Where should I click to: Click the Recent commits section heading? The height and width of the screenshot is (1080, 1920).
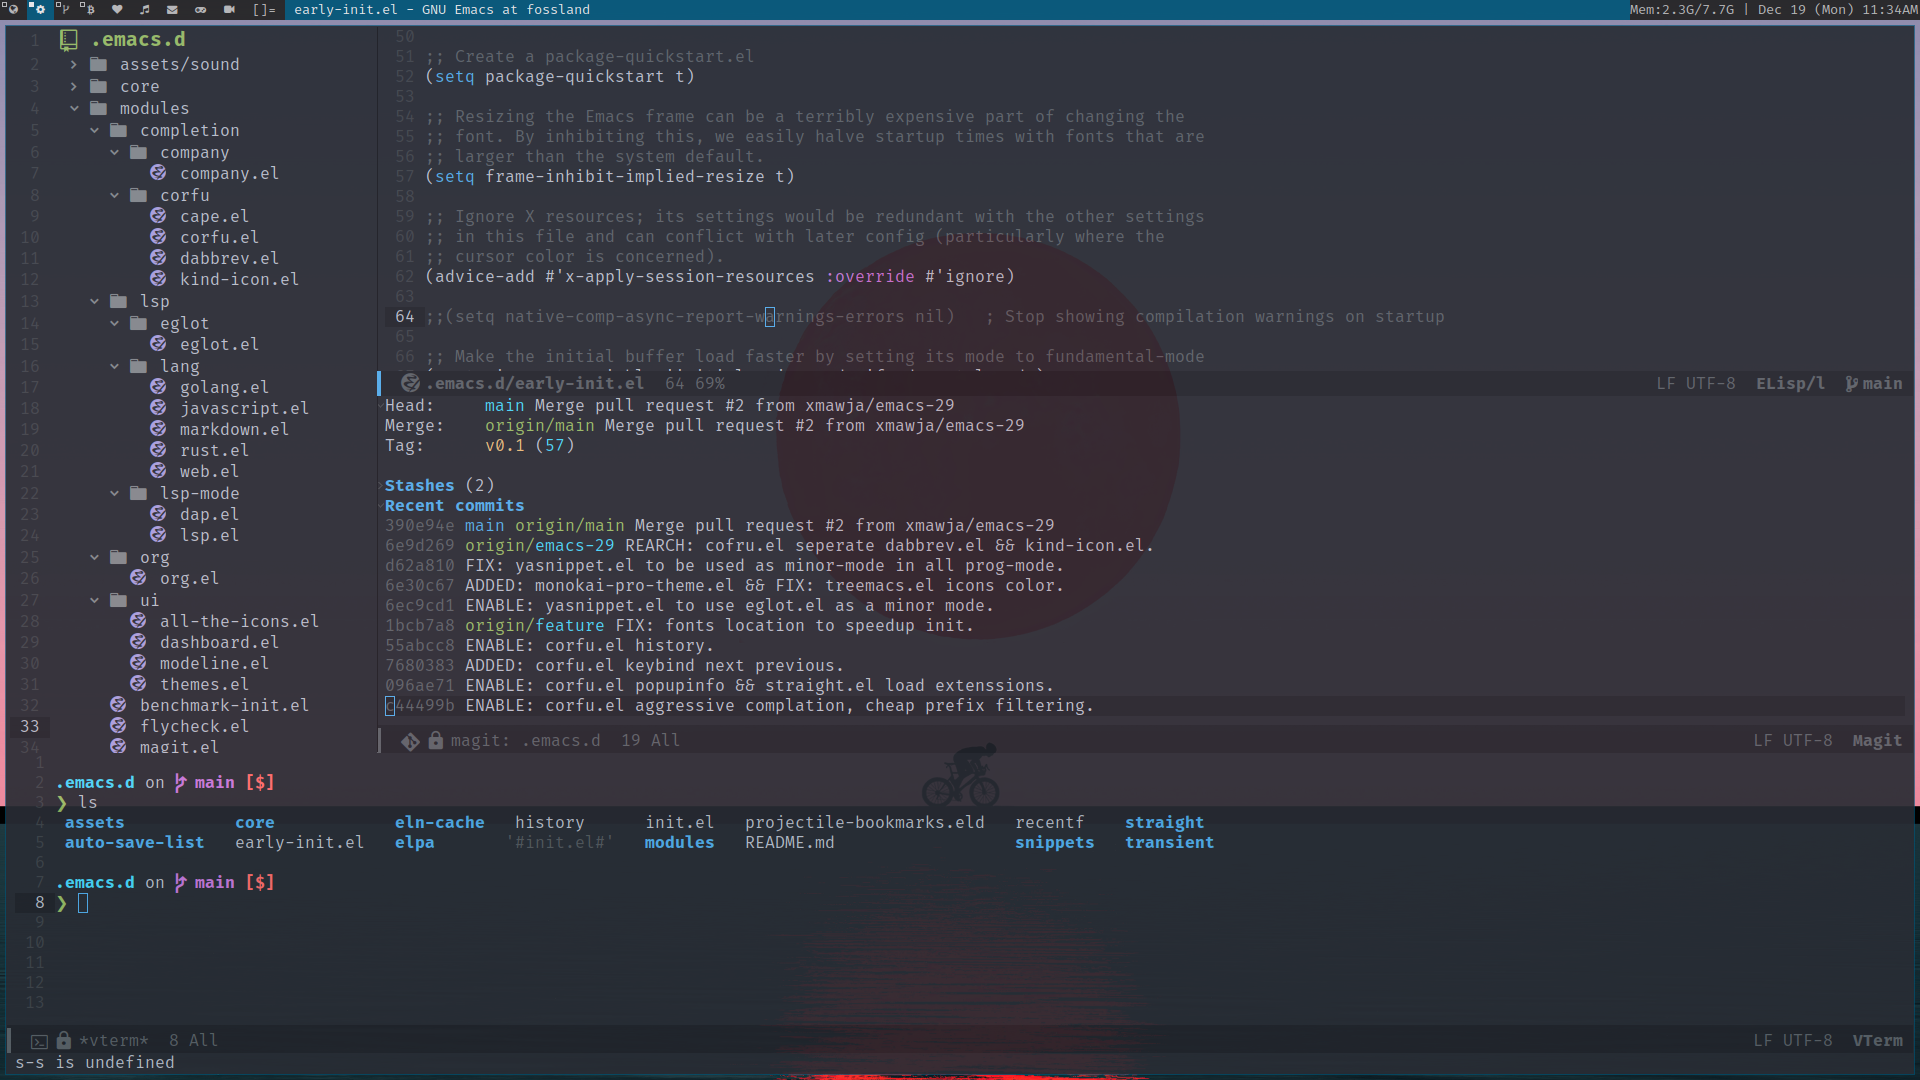pyautogui.click(x=454, y=505)
